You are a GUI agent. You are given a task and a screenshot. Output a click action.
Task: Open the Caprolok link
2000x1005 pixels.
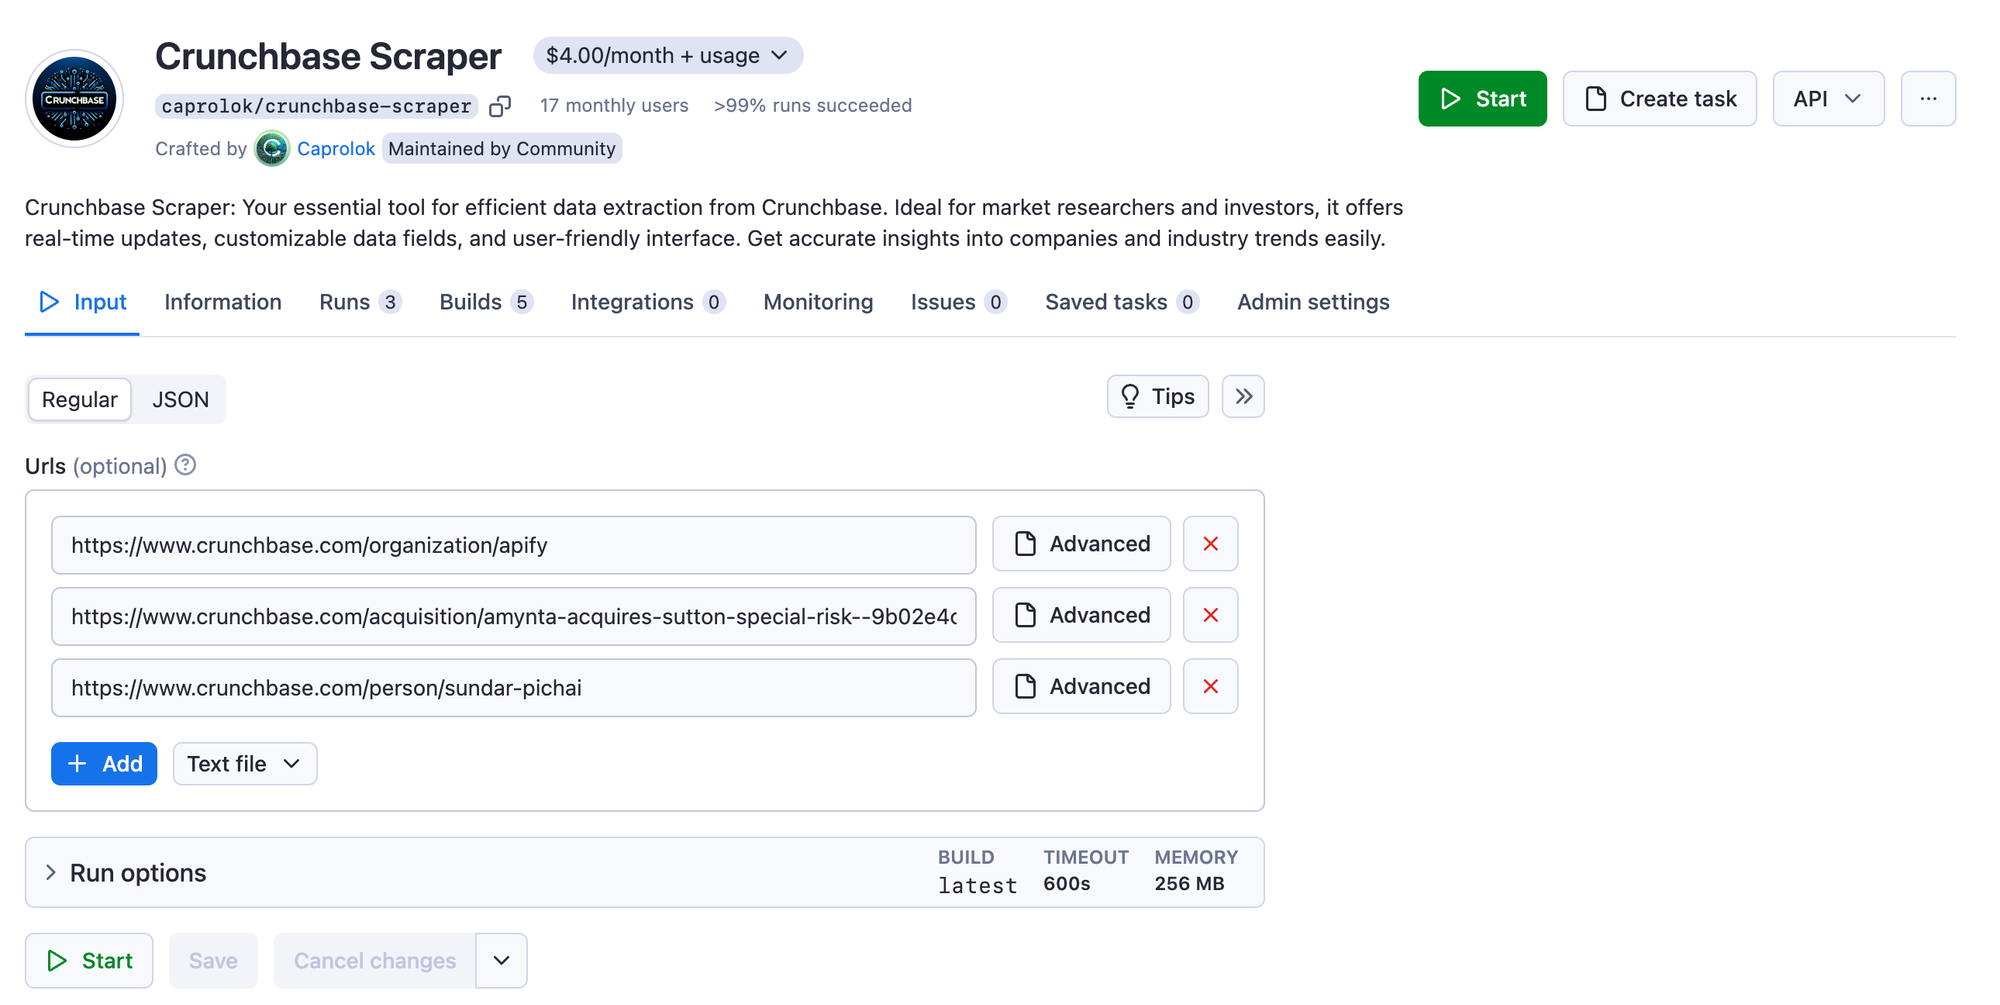pyautogui.click(x=336, y=148)
